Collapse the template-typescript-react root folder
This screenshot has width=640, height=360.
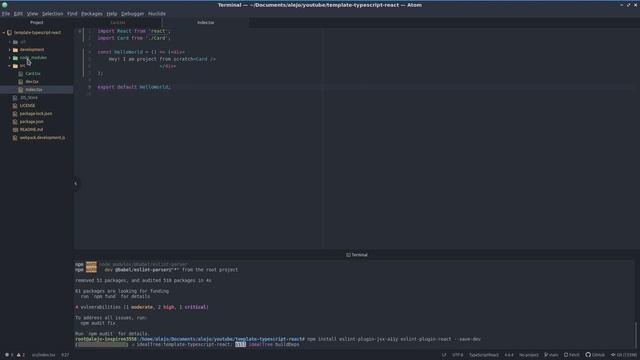(4, 33)
